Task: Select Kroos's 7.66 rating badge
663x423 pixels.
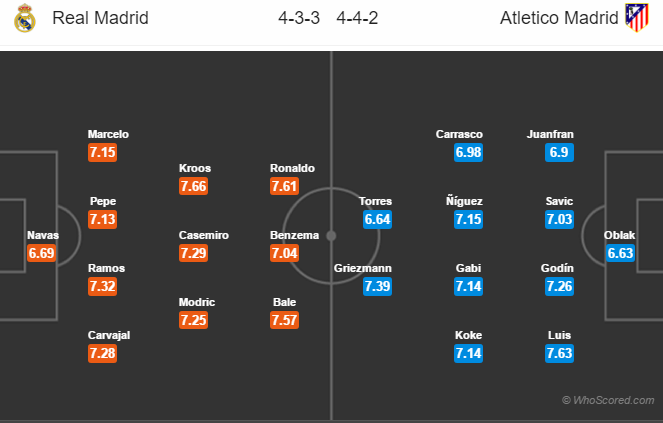Action: tap(194, 186)
